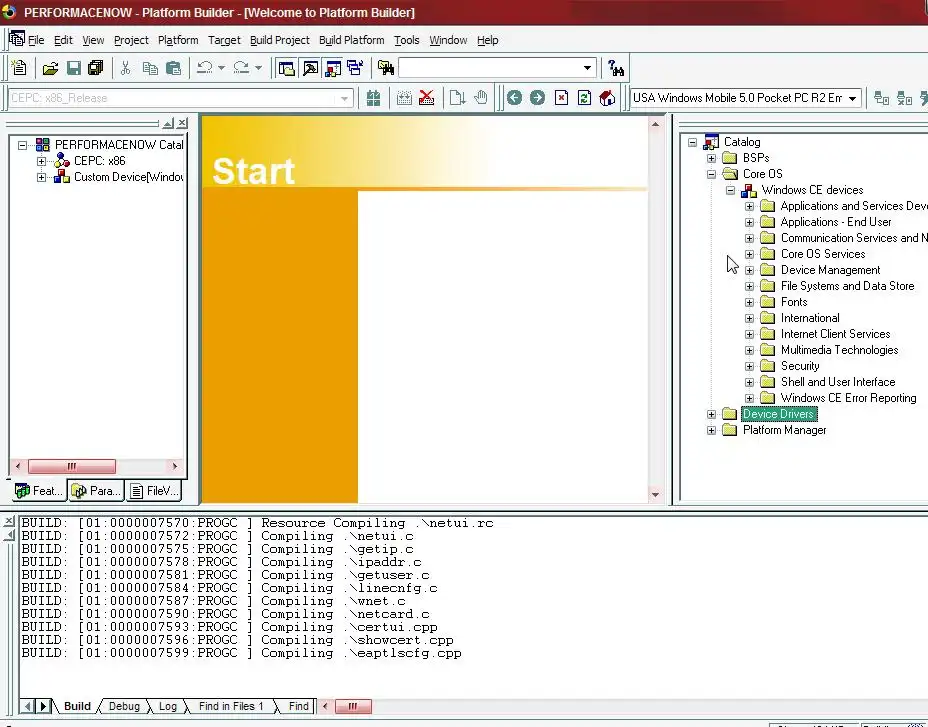Click the download image document-arrow icon
Screen dimensions: 928x727
click(457, 98)
